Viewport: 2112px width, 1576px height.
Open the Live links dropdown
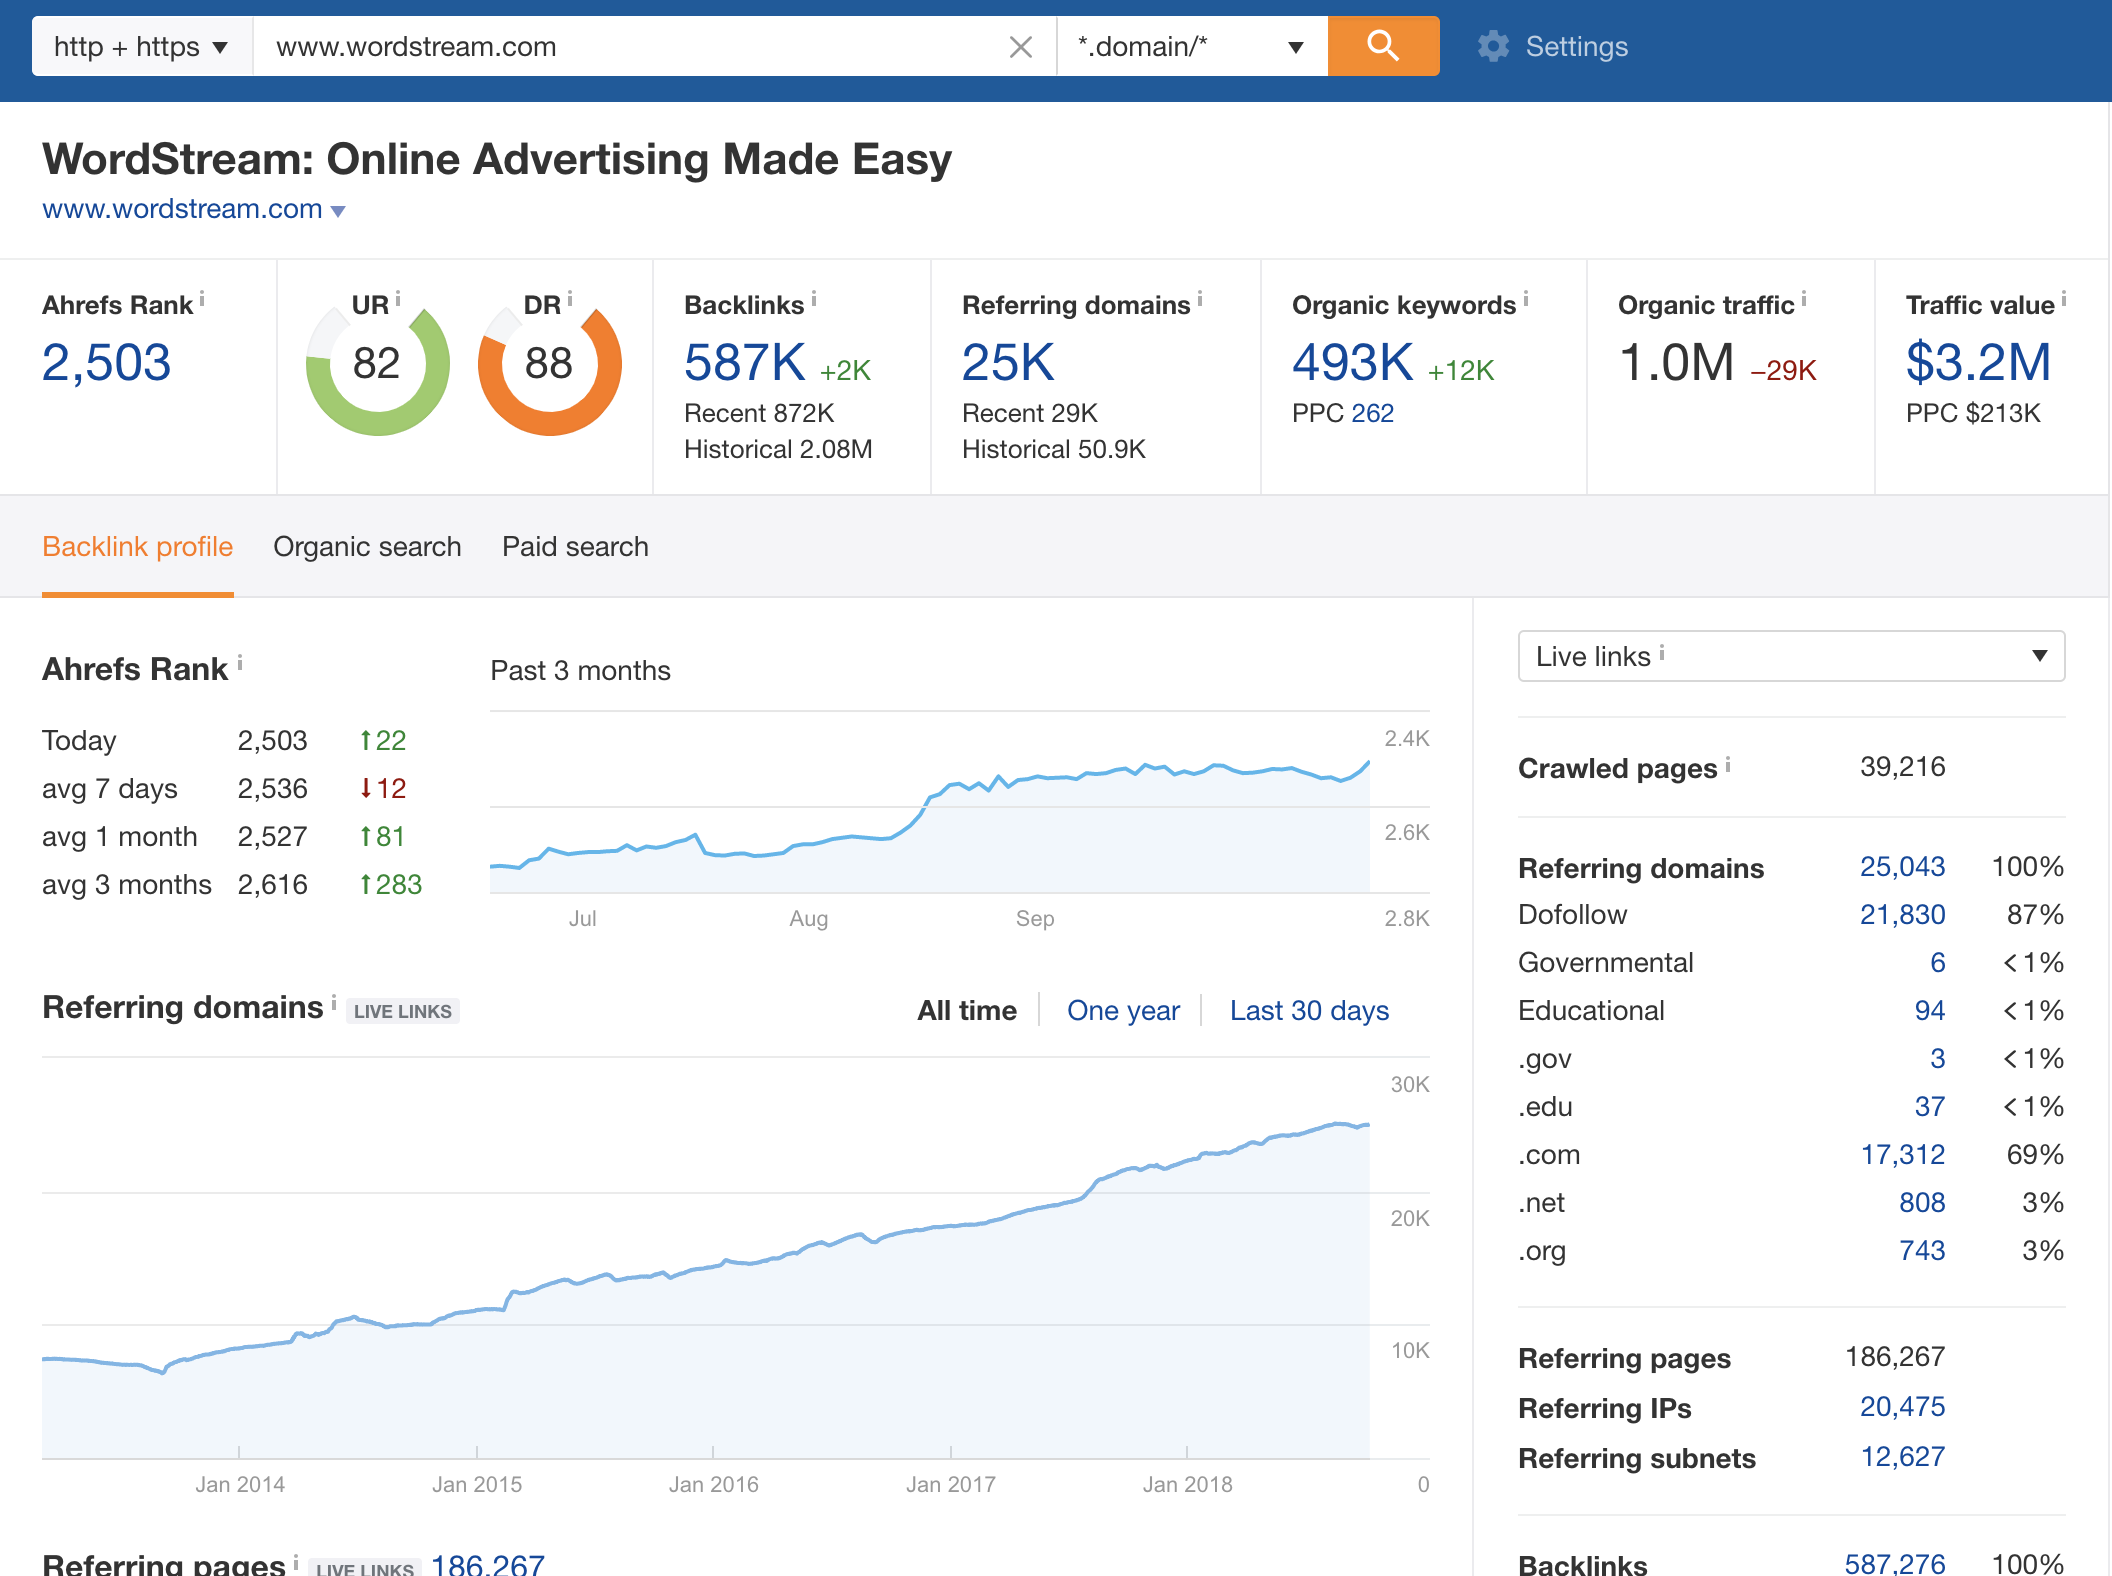(1791, 656)
